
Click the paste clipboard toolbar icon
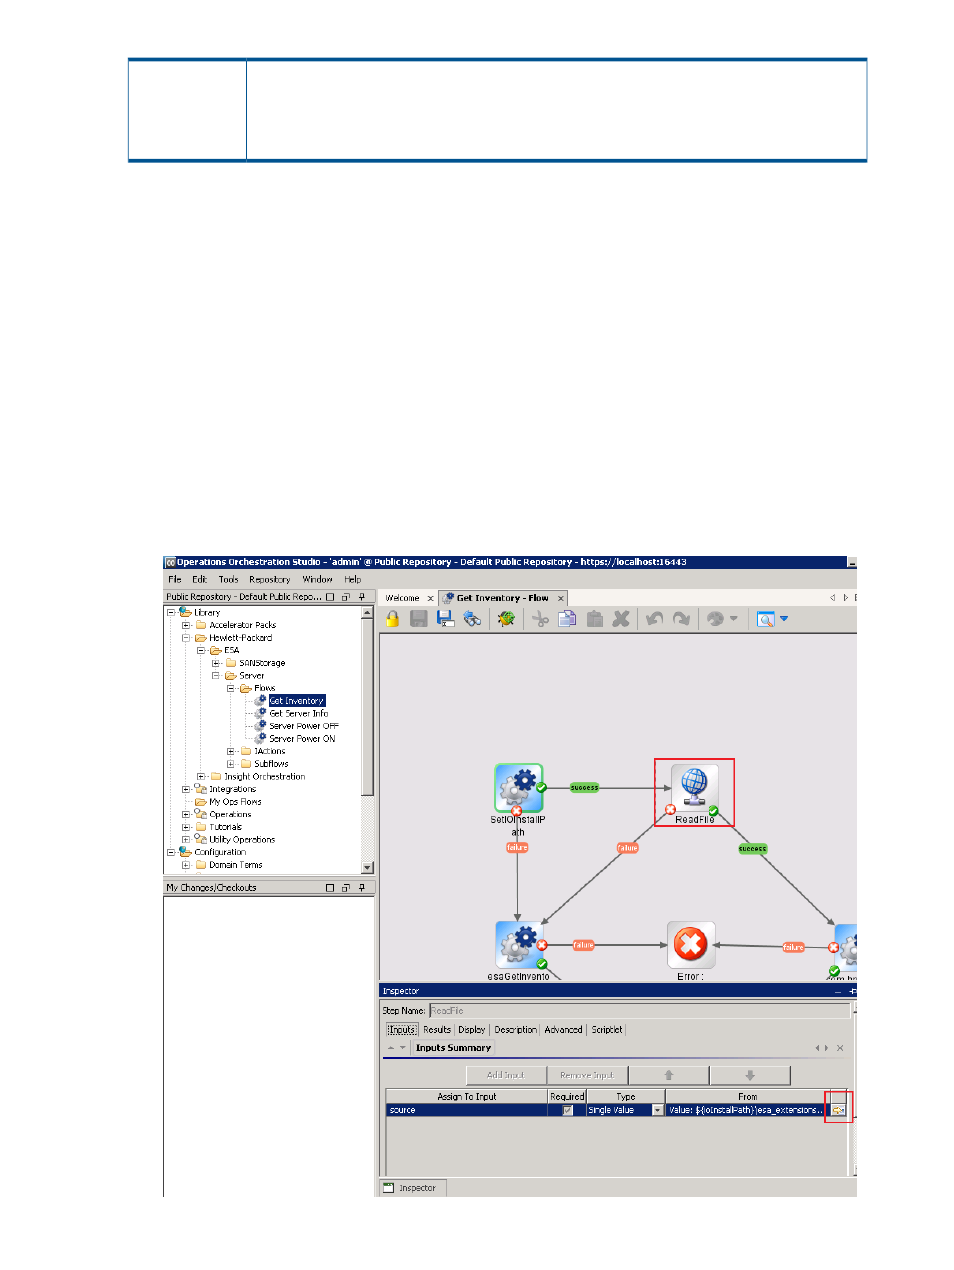594,619
